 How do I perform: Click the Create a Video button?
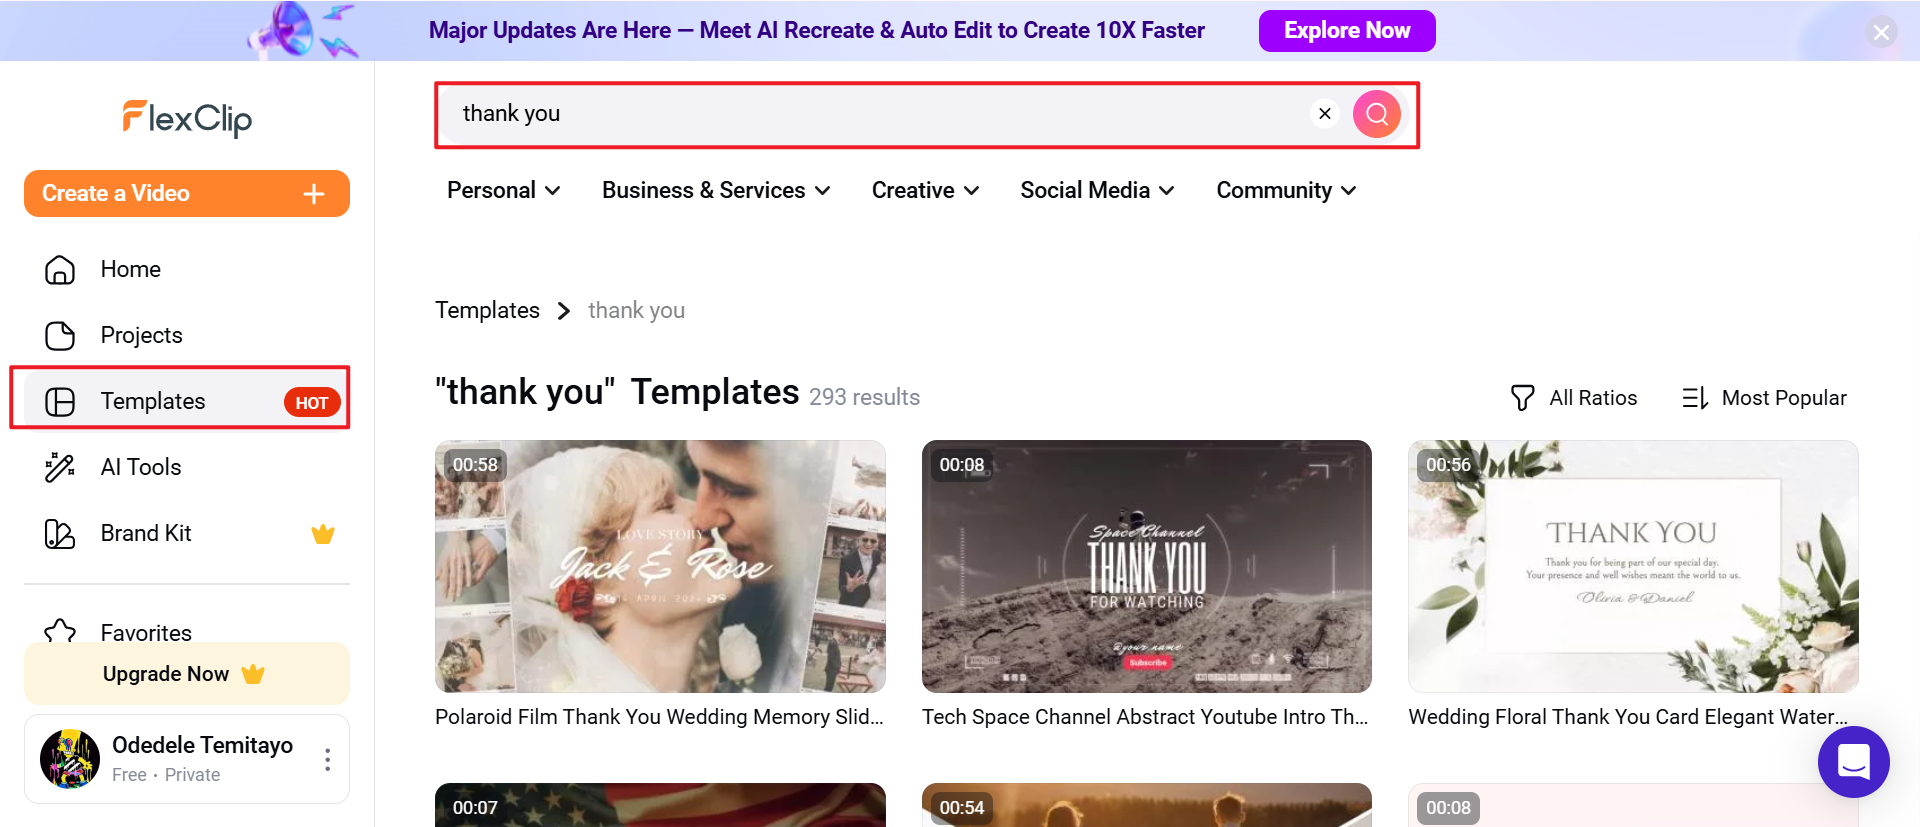click(187, 194)
